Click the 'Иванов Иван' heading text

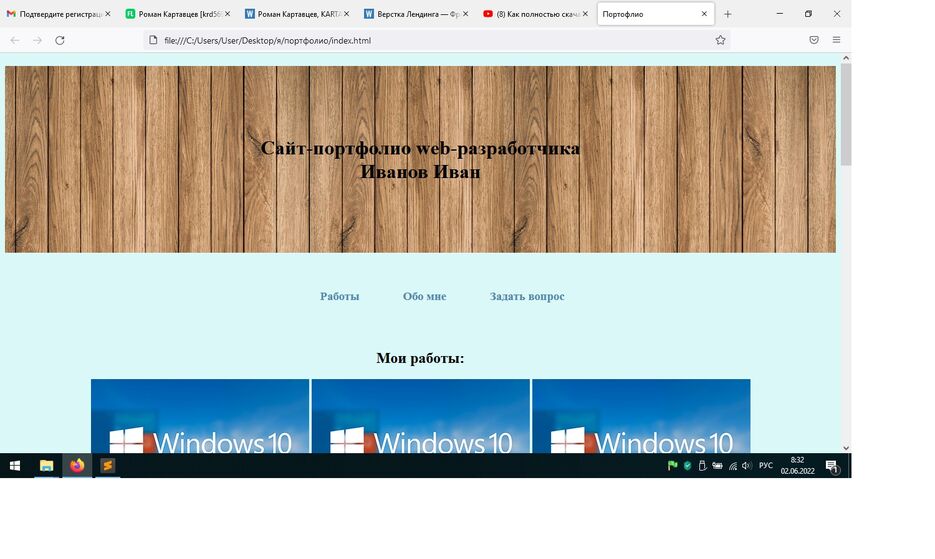coord(420,172)
